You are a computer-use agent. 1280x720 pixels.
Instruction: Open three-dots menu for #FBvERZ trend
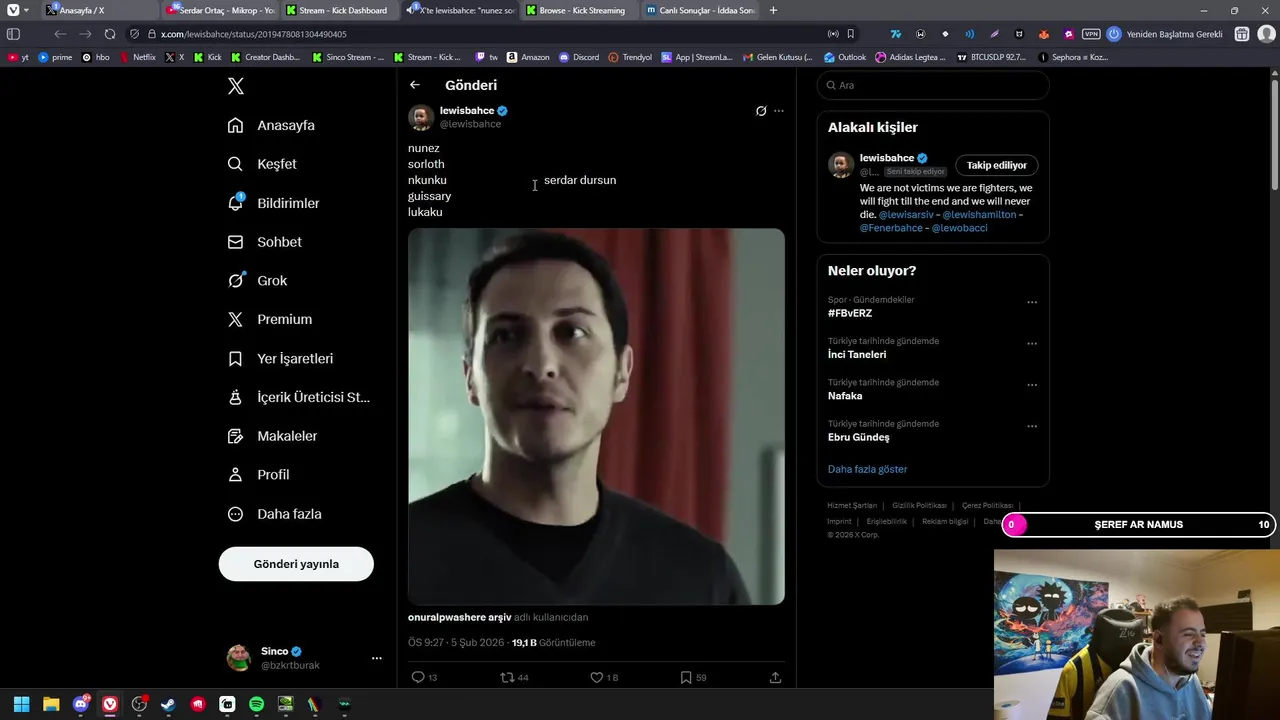[x=1032, y=302]
